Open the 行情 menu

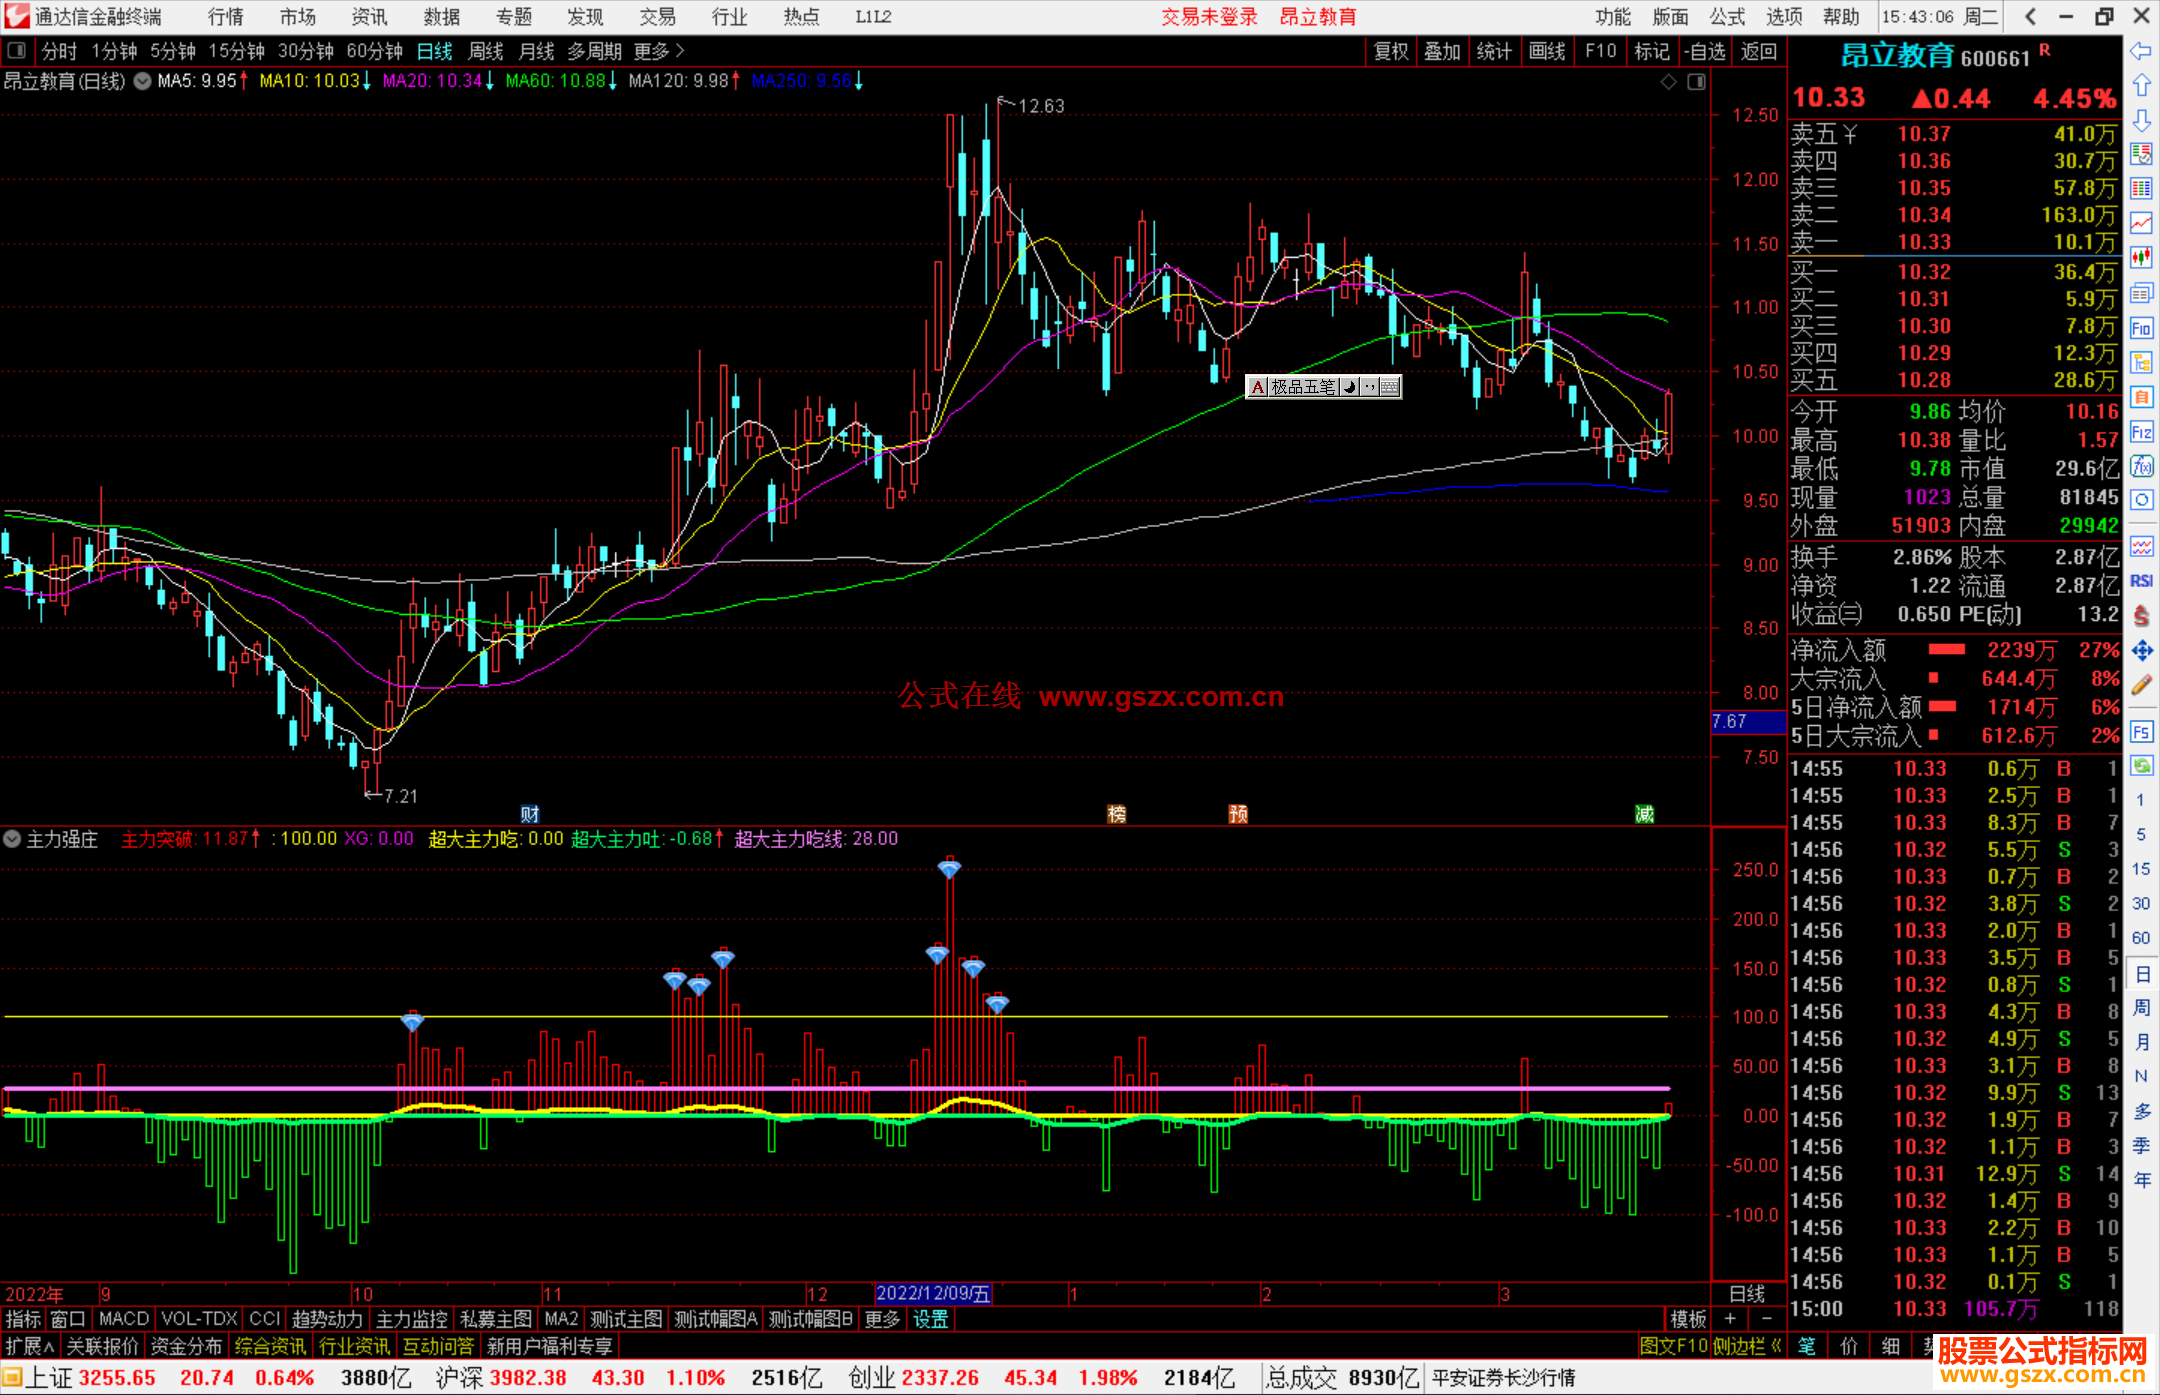point(225,17)
